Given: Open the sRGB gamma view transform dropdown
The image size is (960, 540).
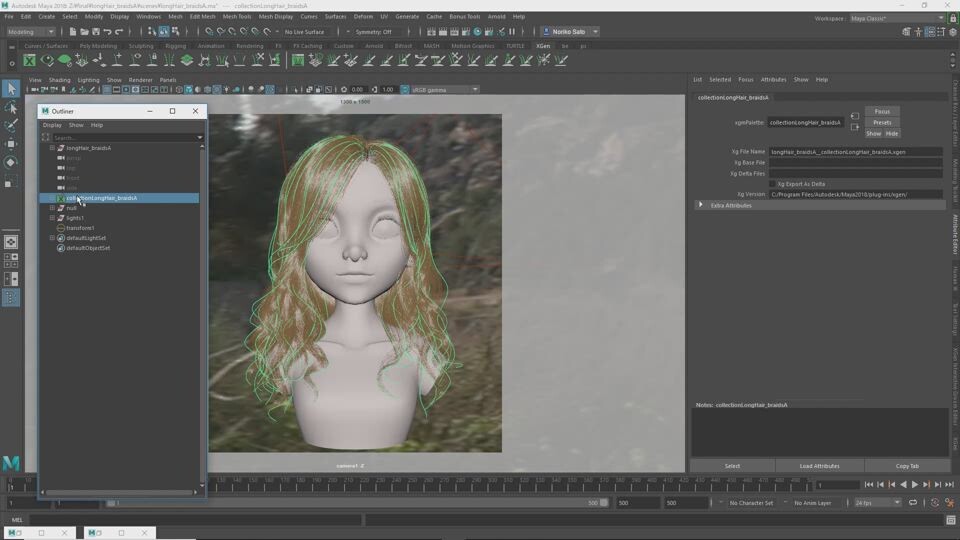Looking at the screenshot, I should pos(444,90).
